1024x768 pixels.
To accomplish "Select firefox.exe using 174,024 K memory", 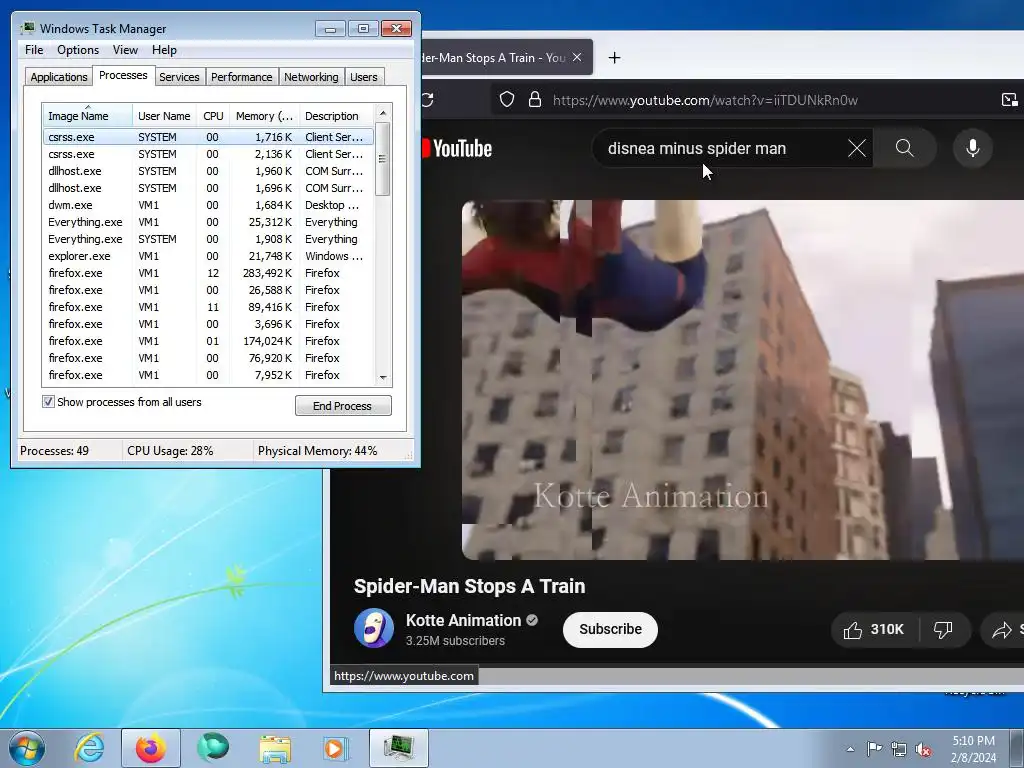I will [208, 341].
